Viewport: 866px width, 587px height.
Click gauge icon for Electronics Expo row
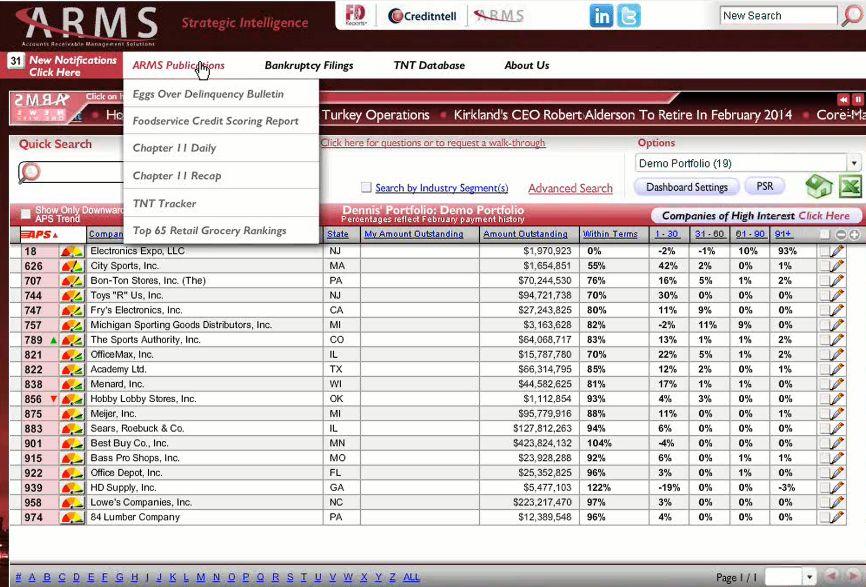tap(72, 251)
